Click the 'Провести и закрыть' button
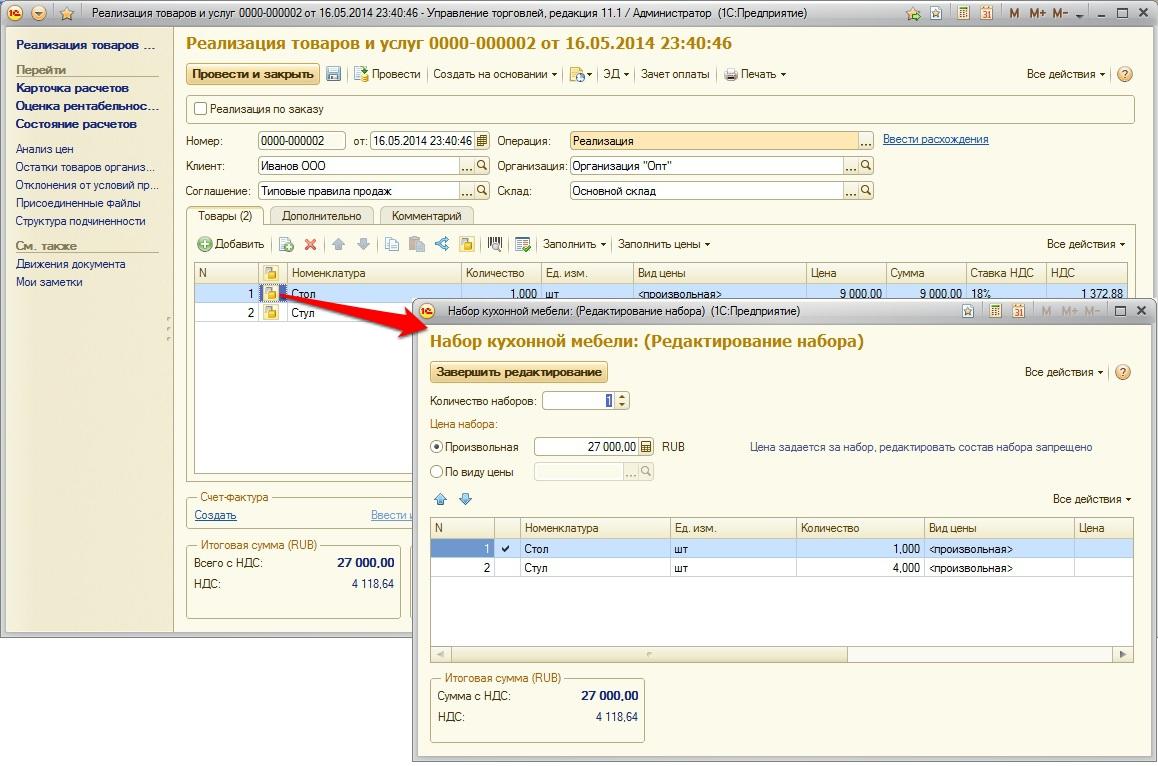The image size is (1158, 766). pos(253,74)
